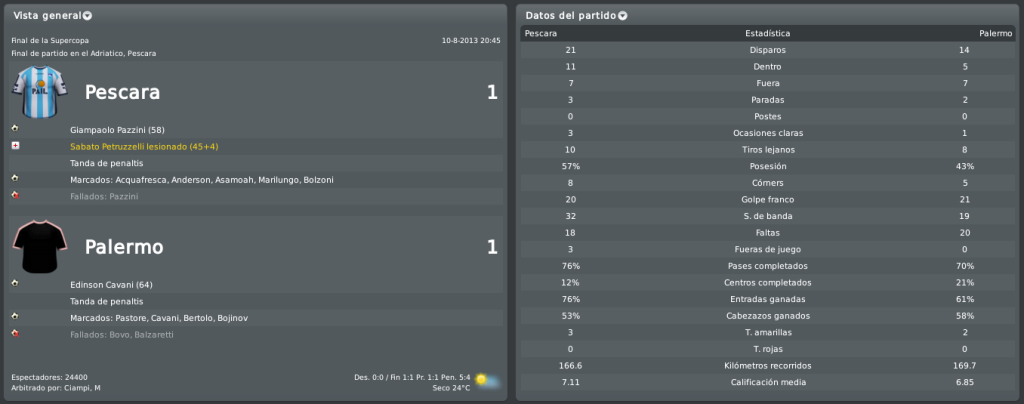Click the goal ball icon beside Pazzini
Viewport: 1024px width, 404px height.
15,128
